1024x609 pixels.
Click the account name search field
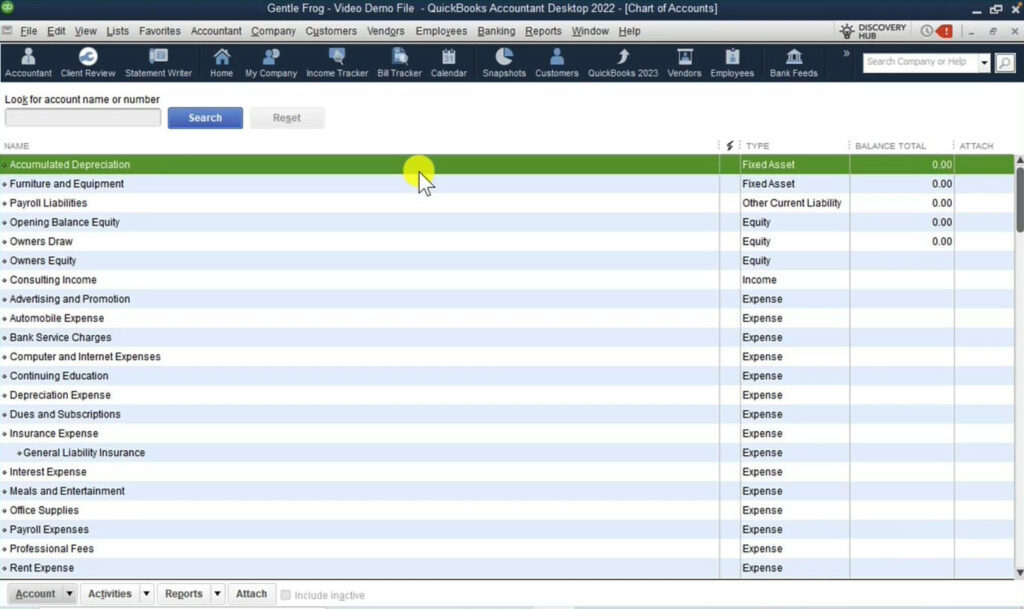pyautogui.click(x=82, y=117)
